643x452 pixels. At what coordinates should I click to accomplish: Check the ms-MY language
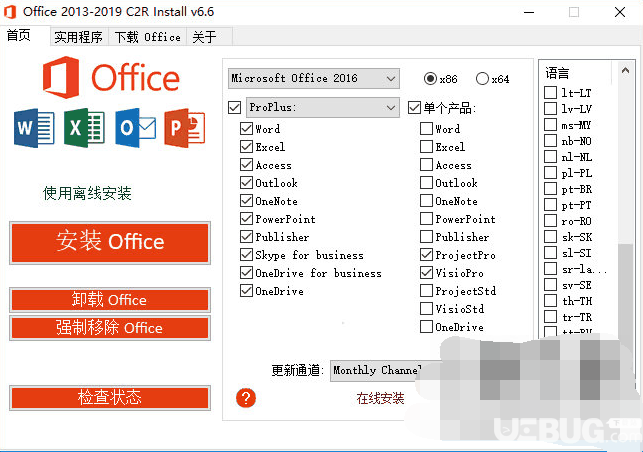point(550,125)
